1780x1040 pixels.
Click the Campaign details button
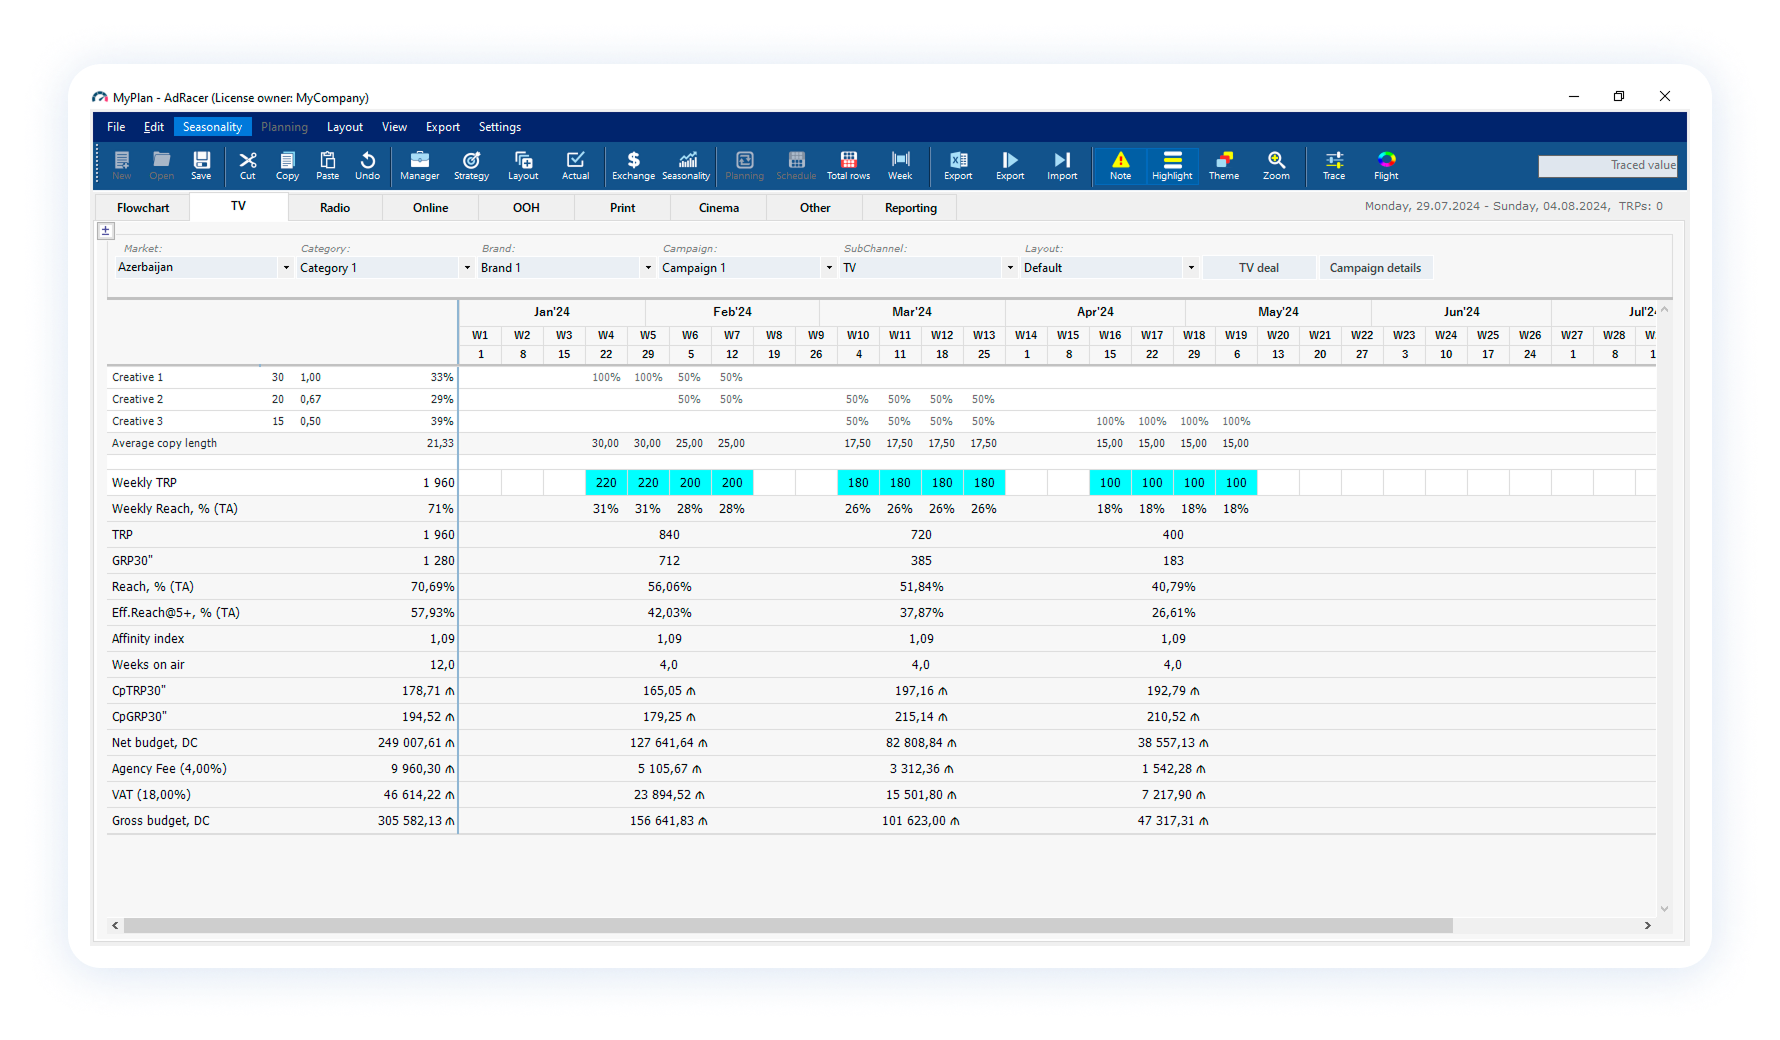[x=1375, y=268]
